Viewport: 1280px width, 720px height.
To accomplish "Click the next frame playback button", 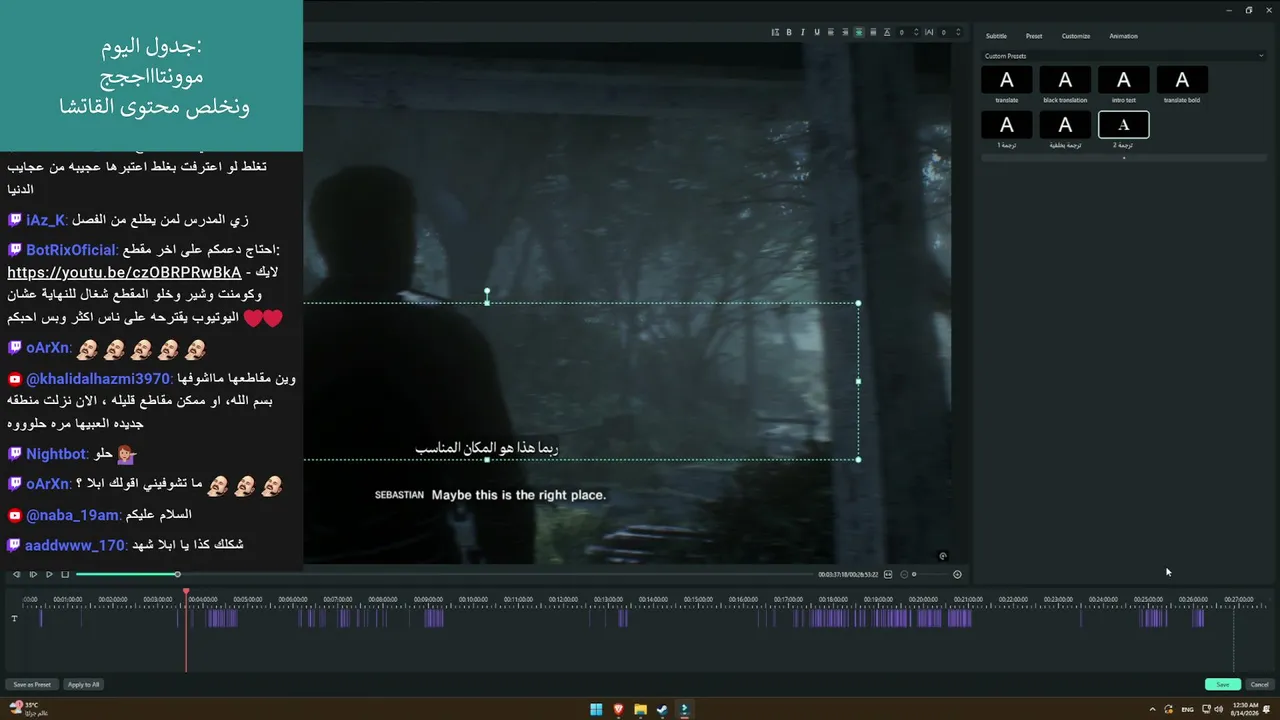I will [x=33, y=574].
